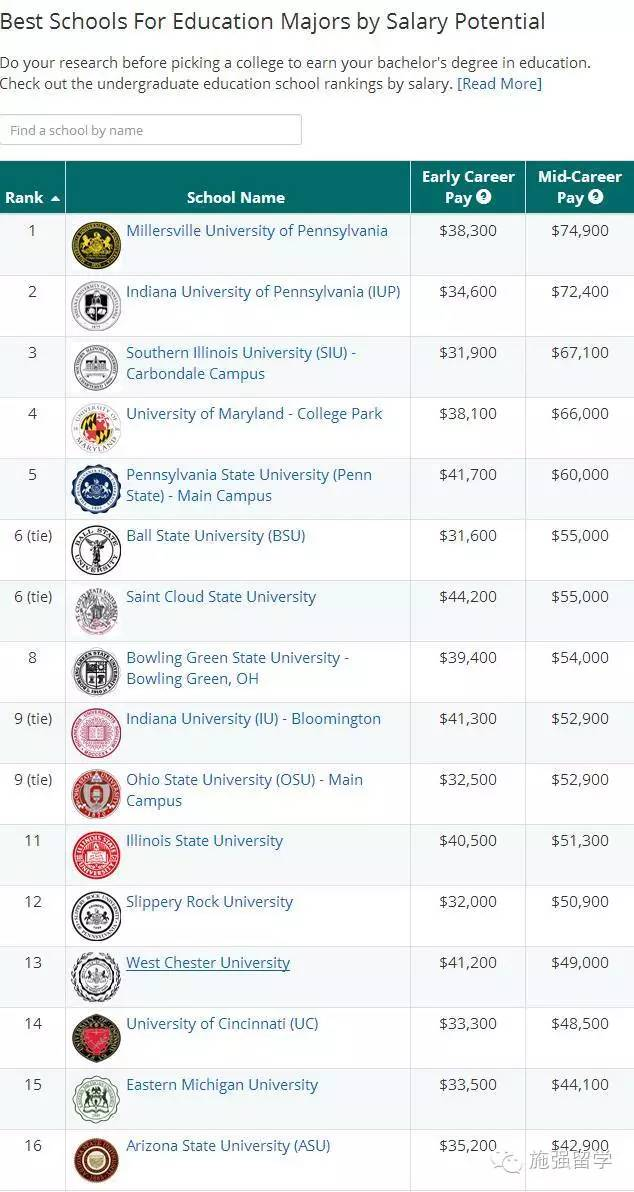634x1192 pixels.
Task: Focus the Find a school by name field
Action: tap(151, 130)
